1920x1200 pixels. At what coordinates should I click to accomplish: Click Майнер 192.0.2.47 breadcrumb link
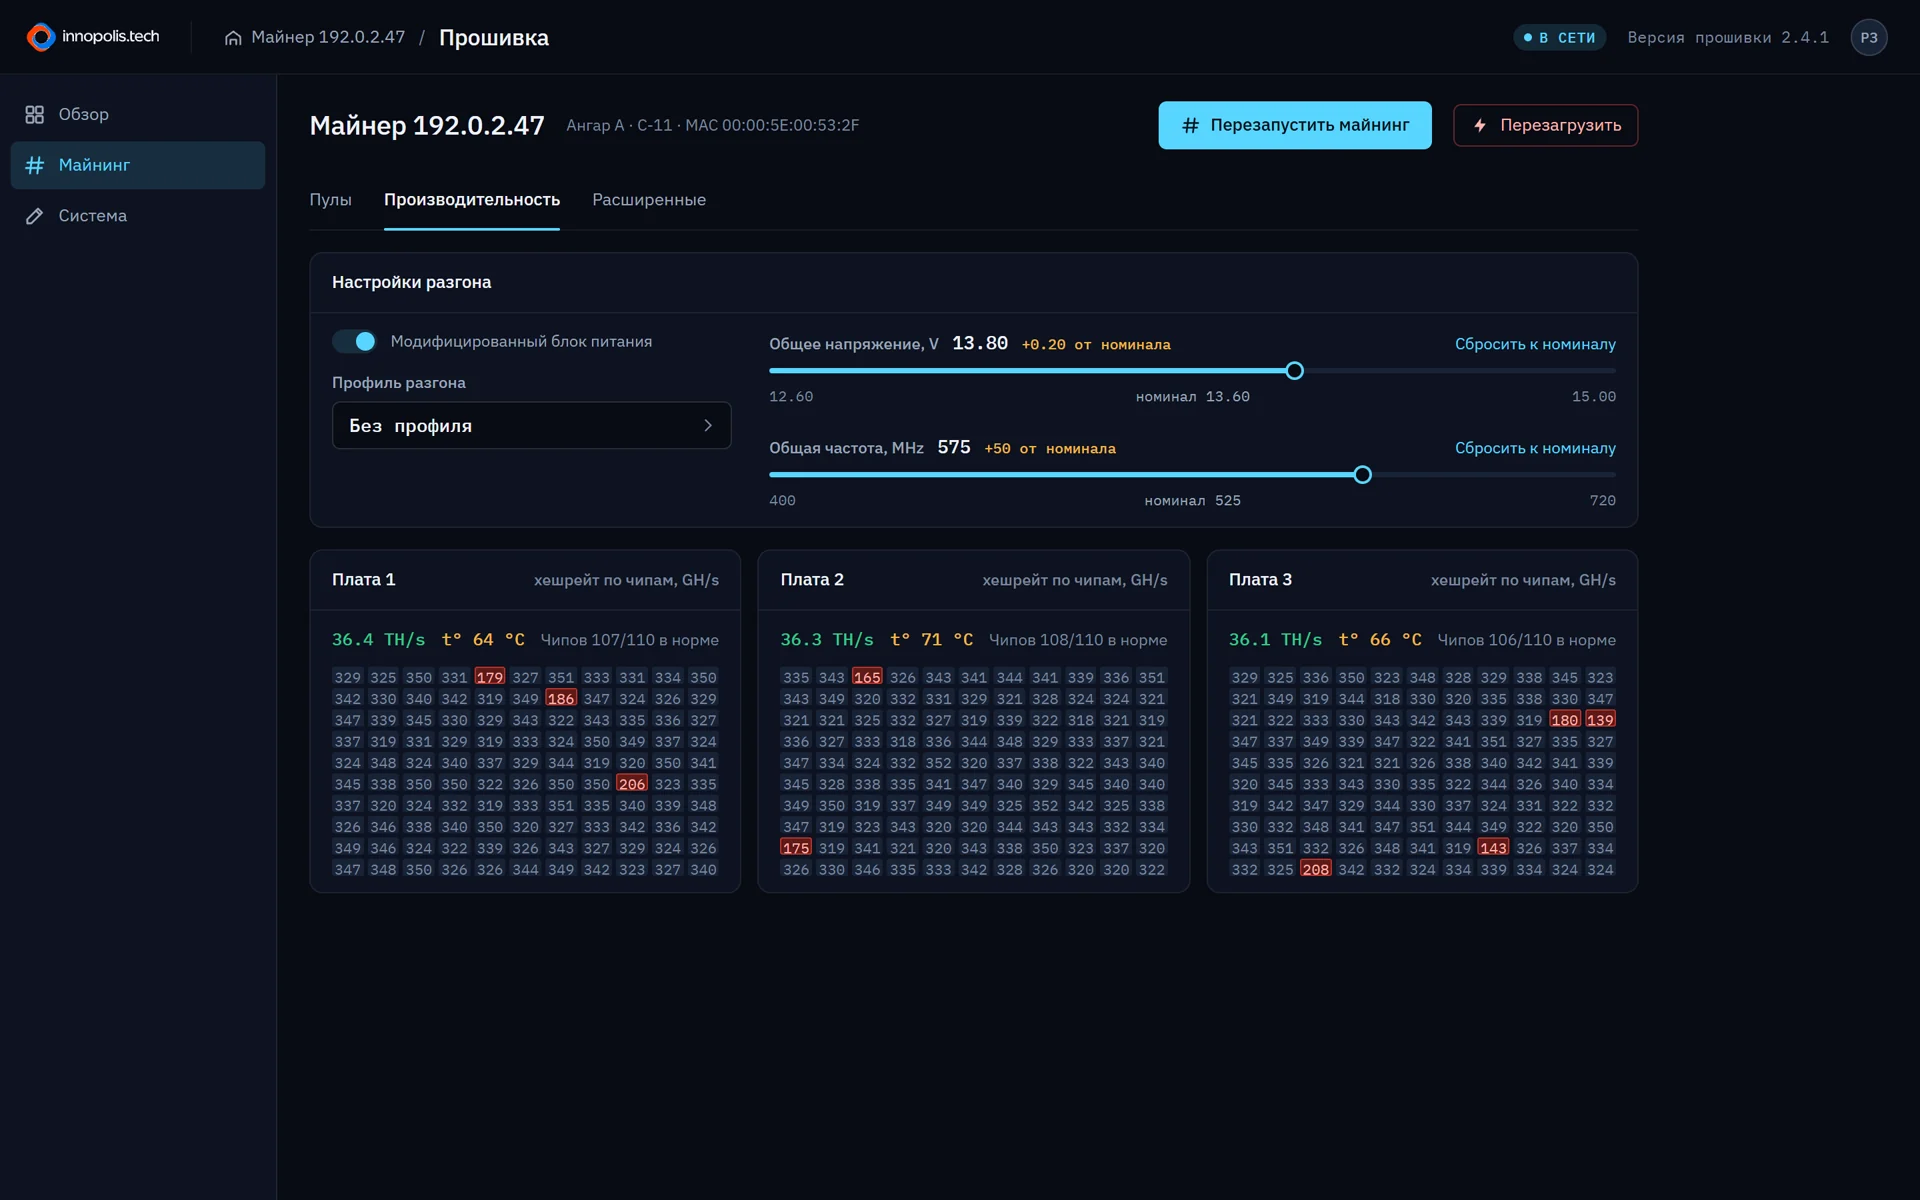[328, 37]
